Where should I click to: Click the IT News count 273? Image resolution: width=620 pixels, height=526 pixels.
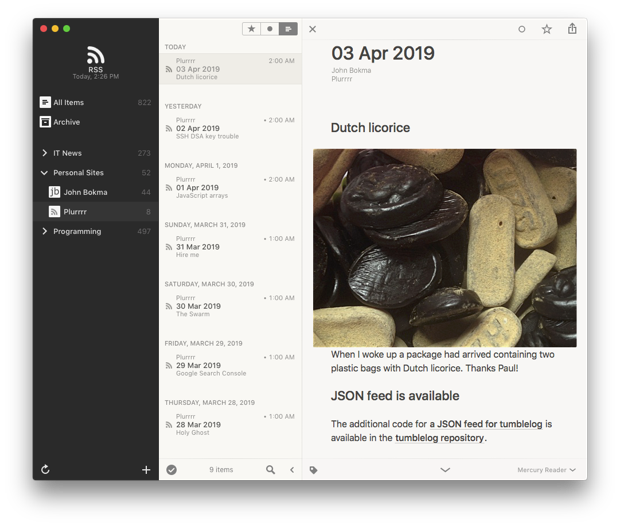coord(144,153)
